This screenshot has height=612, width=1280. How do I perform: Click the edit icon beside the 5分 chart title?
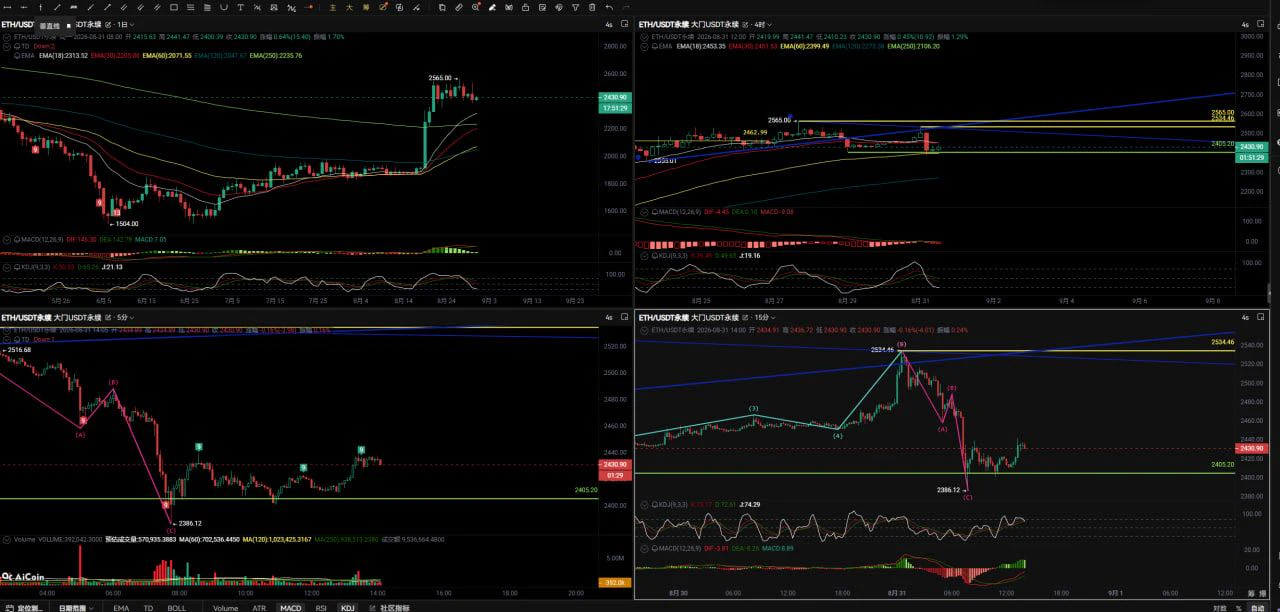pyautogui.click(x=108, y=317)
